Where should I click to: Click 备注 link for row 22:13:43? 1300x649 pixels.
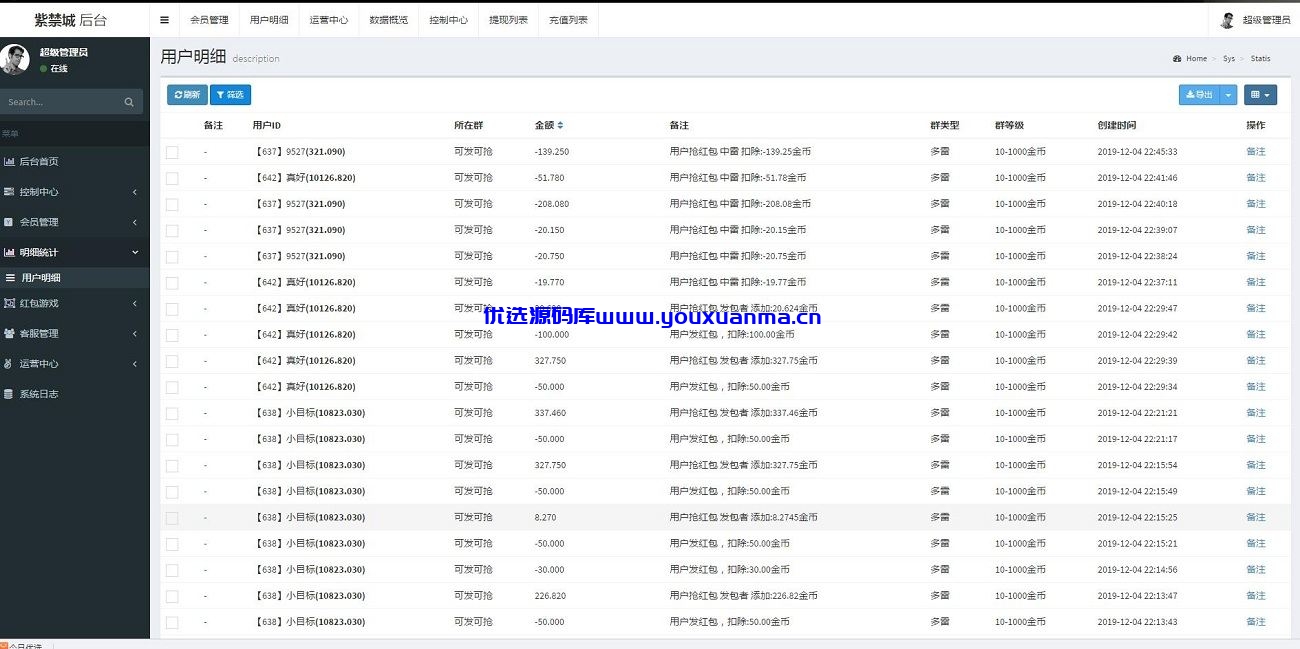[x=1255, y=622]
